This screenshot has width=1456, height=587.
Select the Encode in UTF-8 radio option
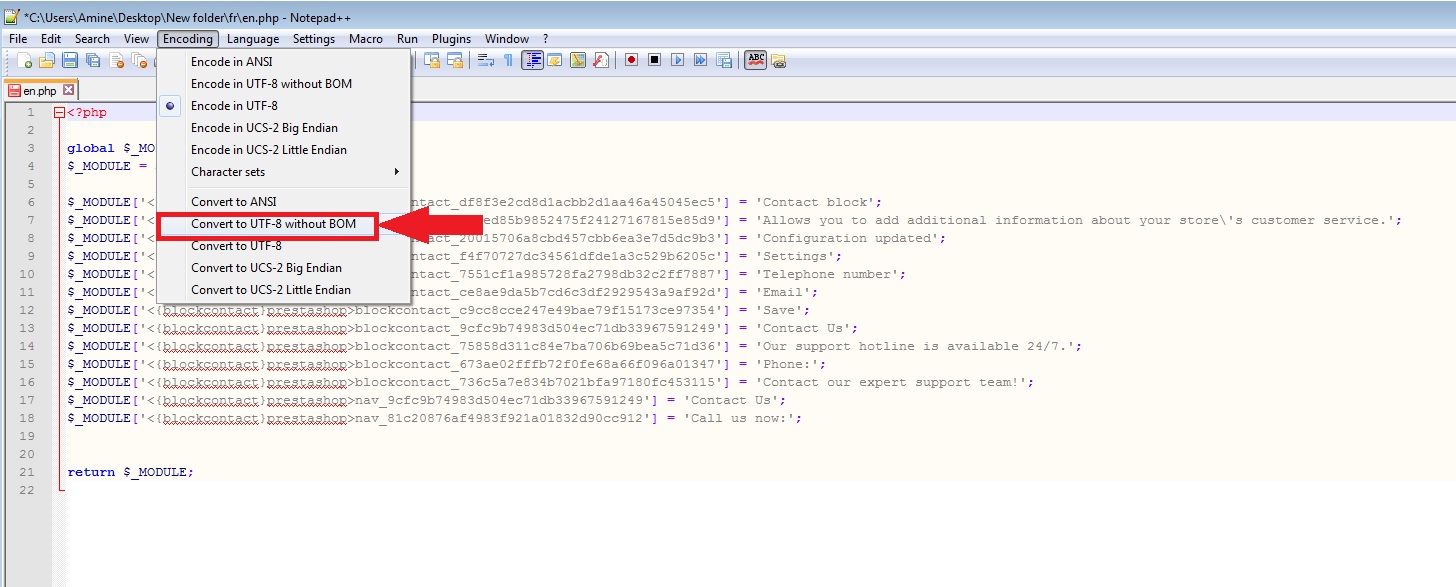(x=170, y=105)
